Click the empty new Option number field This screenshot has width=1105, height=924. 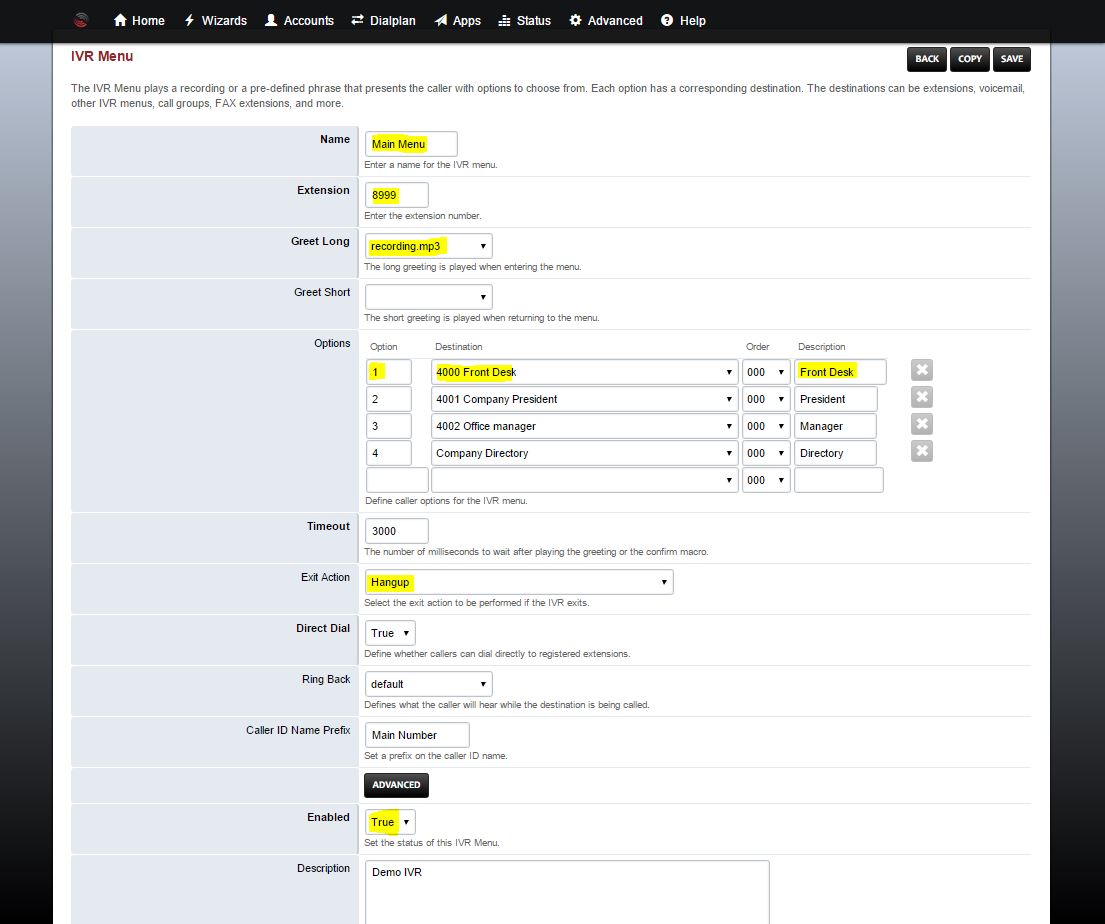[397, 480]
